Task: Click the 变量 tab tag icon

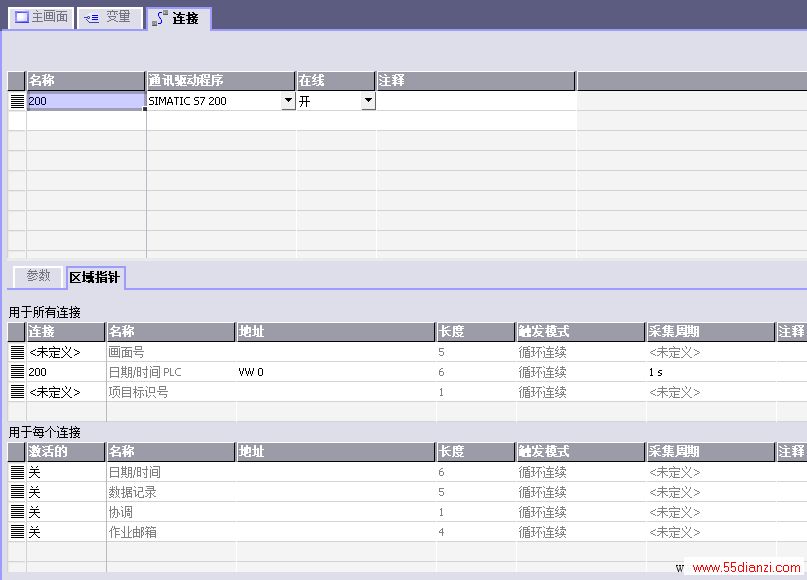Action: pyautogui.click(x=92, y=19)
